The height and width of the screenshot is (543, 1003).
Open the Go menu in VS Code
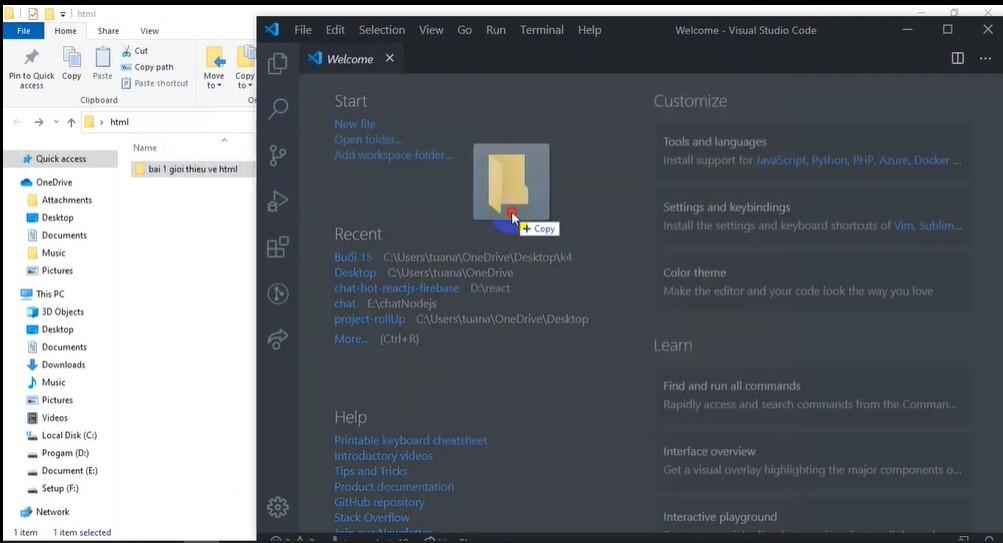coord(464,30)
